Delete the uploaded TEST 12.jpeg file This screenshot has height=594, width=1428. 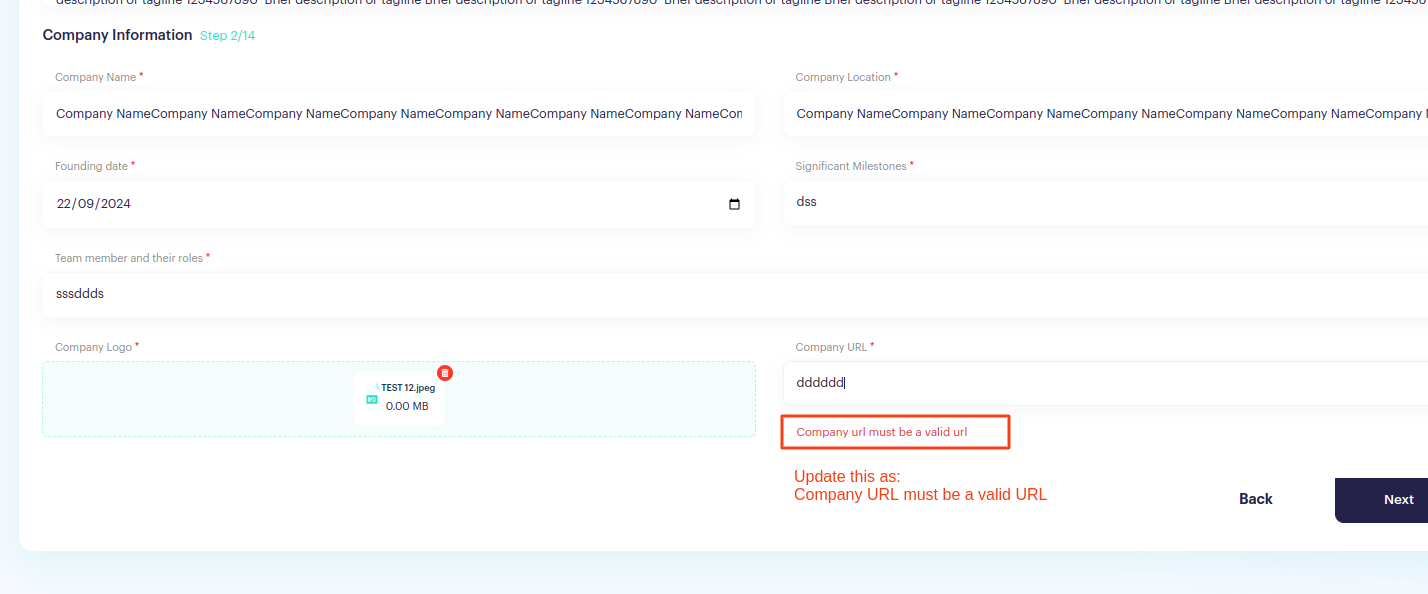[x=445, y=373]
